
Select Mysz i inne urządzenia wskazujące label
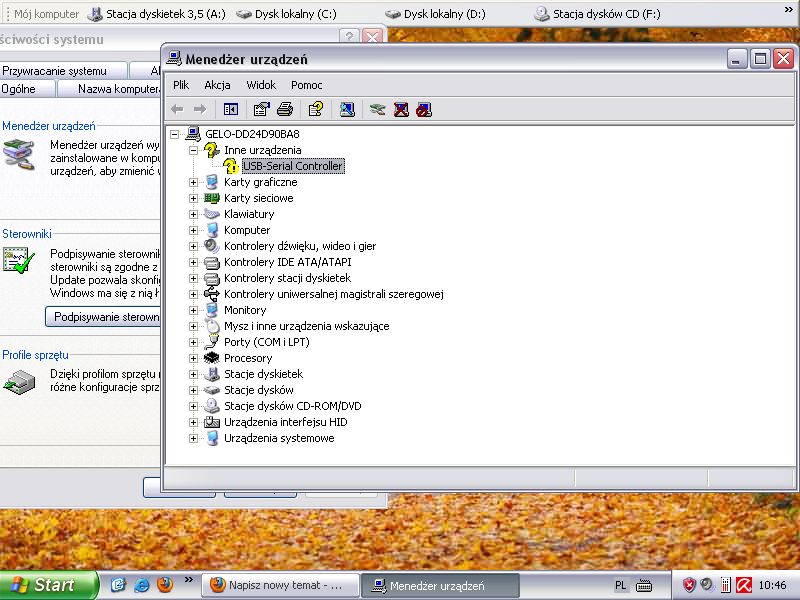pos(307,326)
